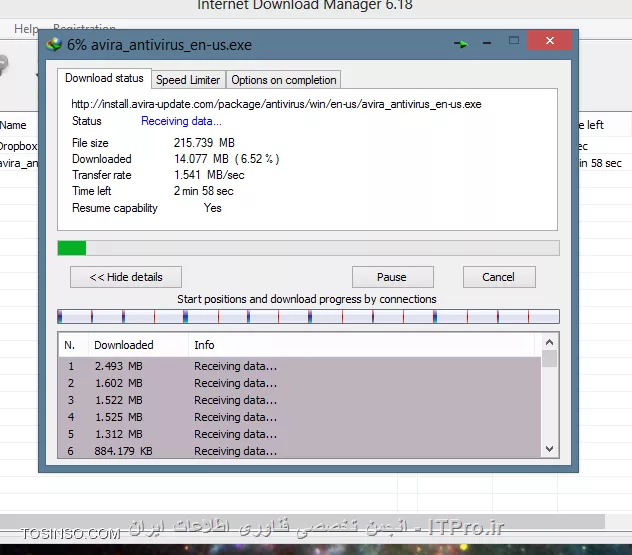Click the Resume capability value Yes

point(212,208)
